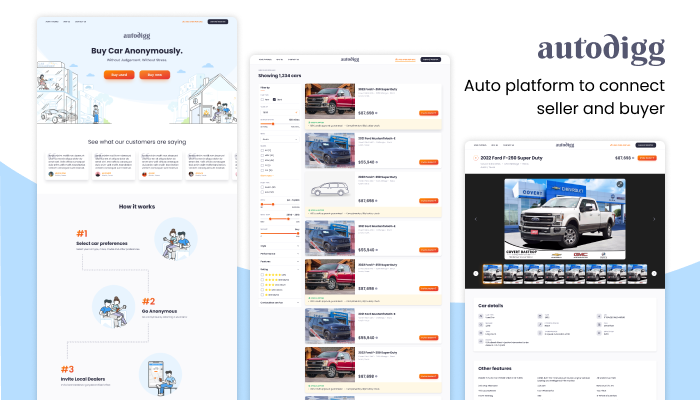Click the white circular left arrow of the thumbnail strip
This screenshot has height=400, width=700.
pyautogui.click(x=475, y=273)
